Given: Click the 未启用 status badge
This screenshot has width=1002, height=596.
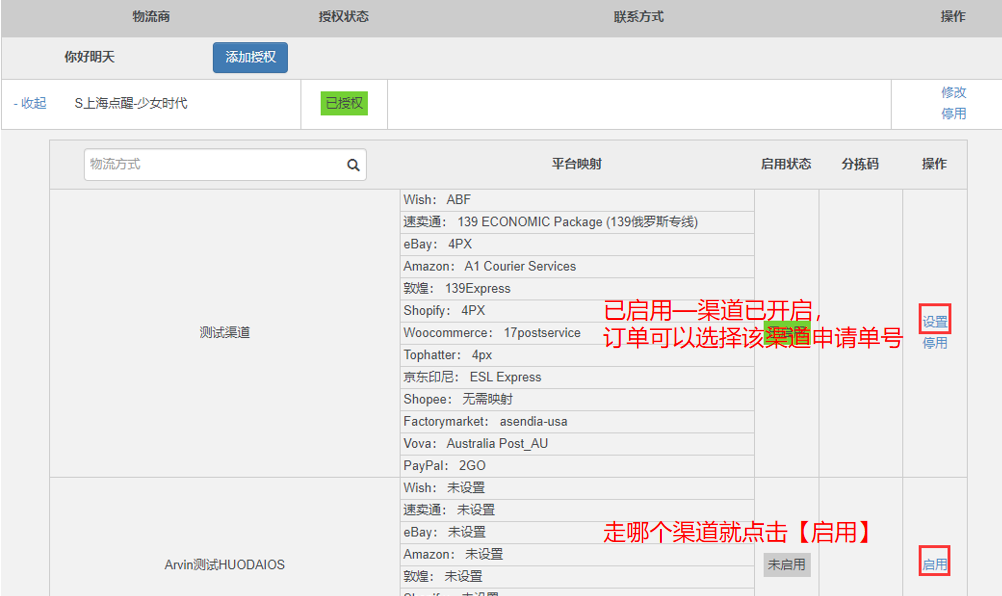Looking at the screenshot, I should (x=787, y=565).
